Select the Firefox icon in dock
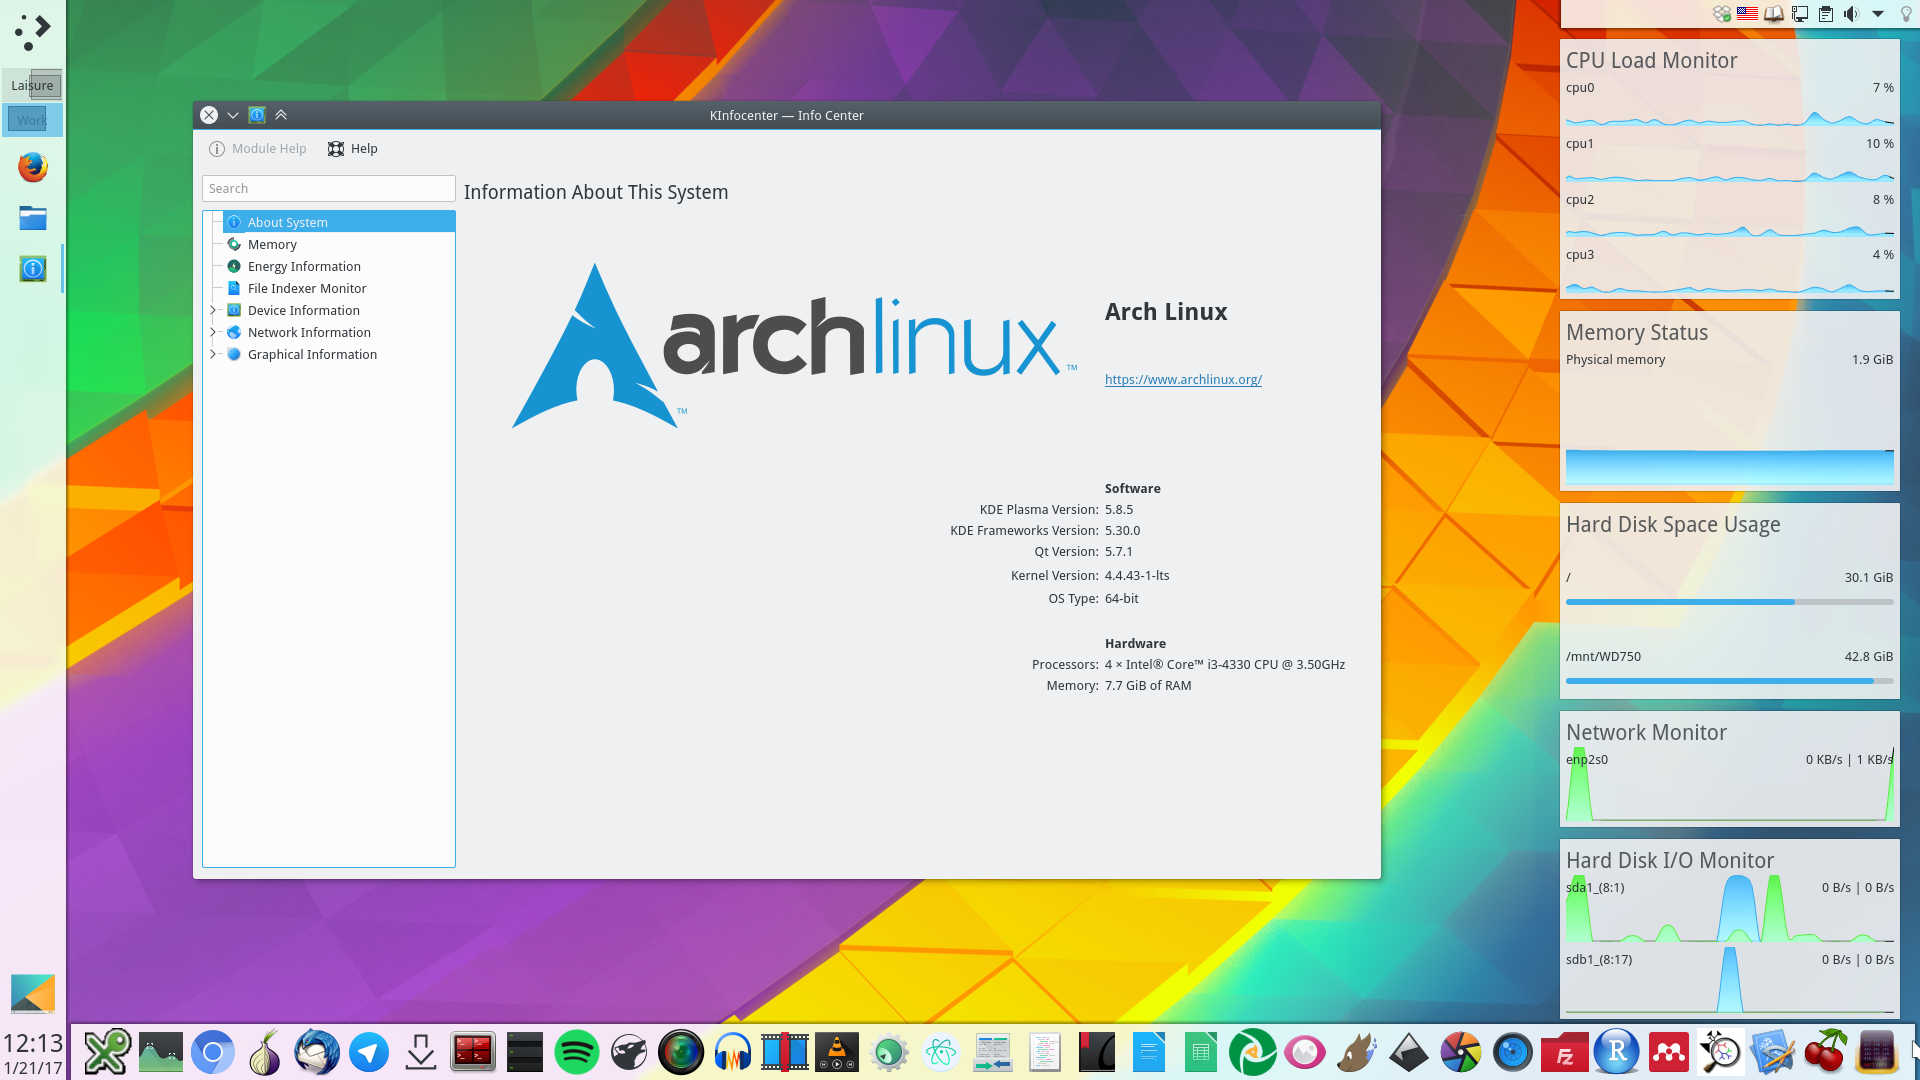The width and height of the screenshot is (1920, 1080). (32, 169)
